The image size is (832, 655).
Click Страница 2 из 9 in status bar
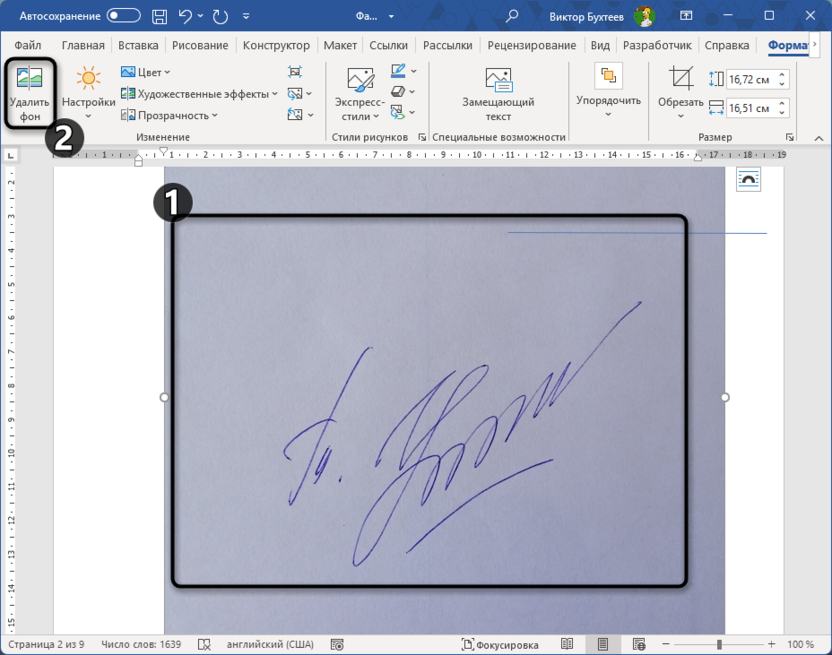click(46, 644)
